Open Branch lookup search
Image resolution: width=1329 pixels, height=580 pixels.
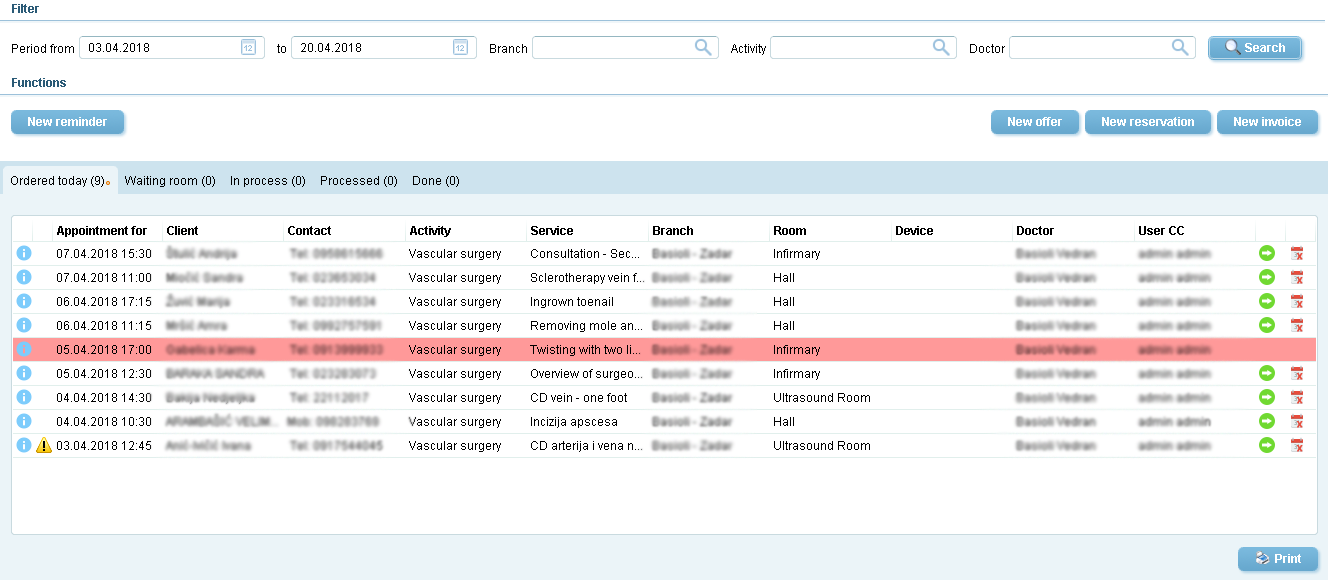click(x=703, y=47)
